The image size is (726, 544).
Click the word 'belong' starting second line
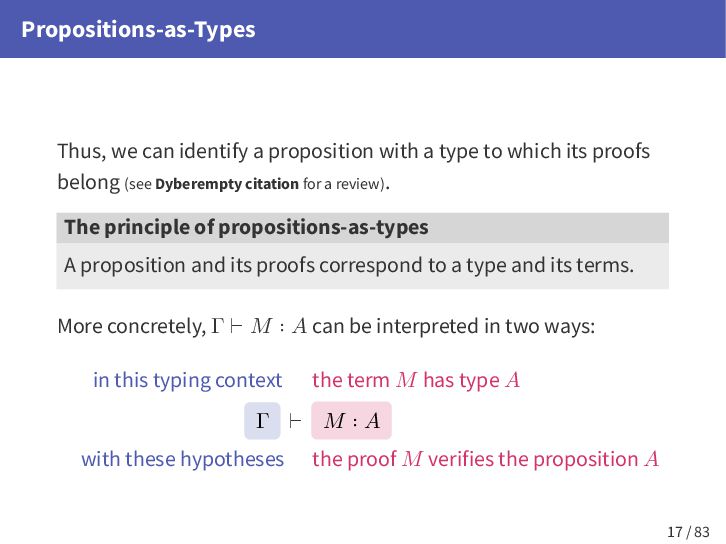(x=88, y=184)
